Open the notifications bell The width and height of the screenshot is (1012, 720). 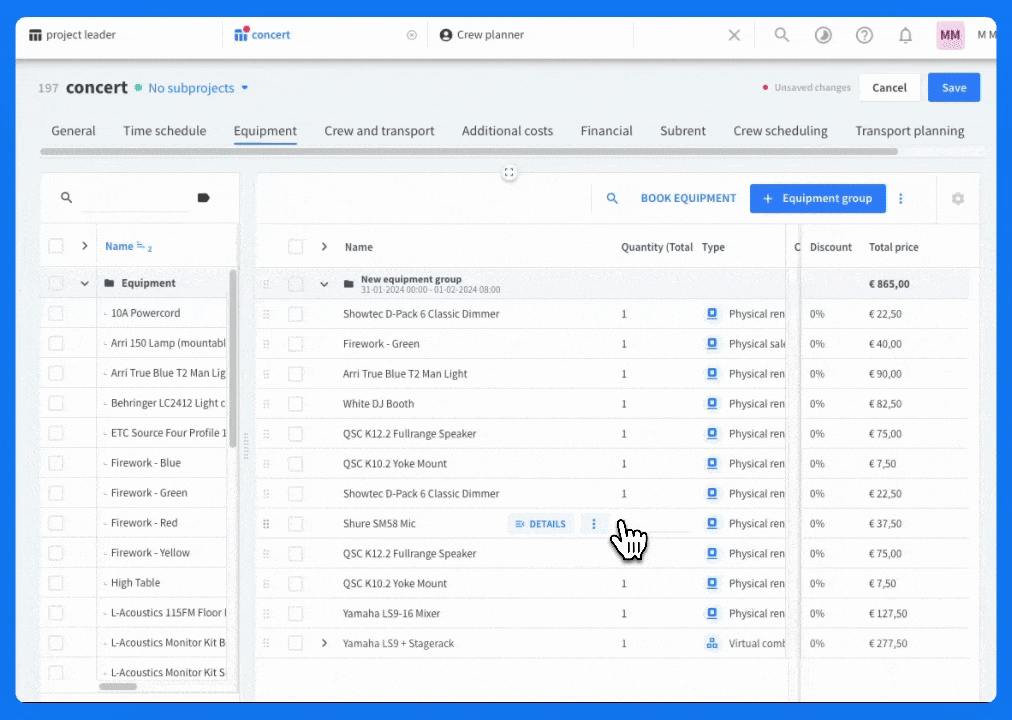coord(906,35)
